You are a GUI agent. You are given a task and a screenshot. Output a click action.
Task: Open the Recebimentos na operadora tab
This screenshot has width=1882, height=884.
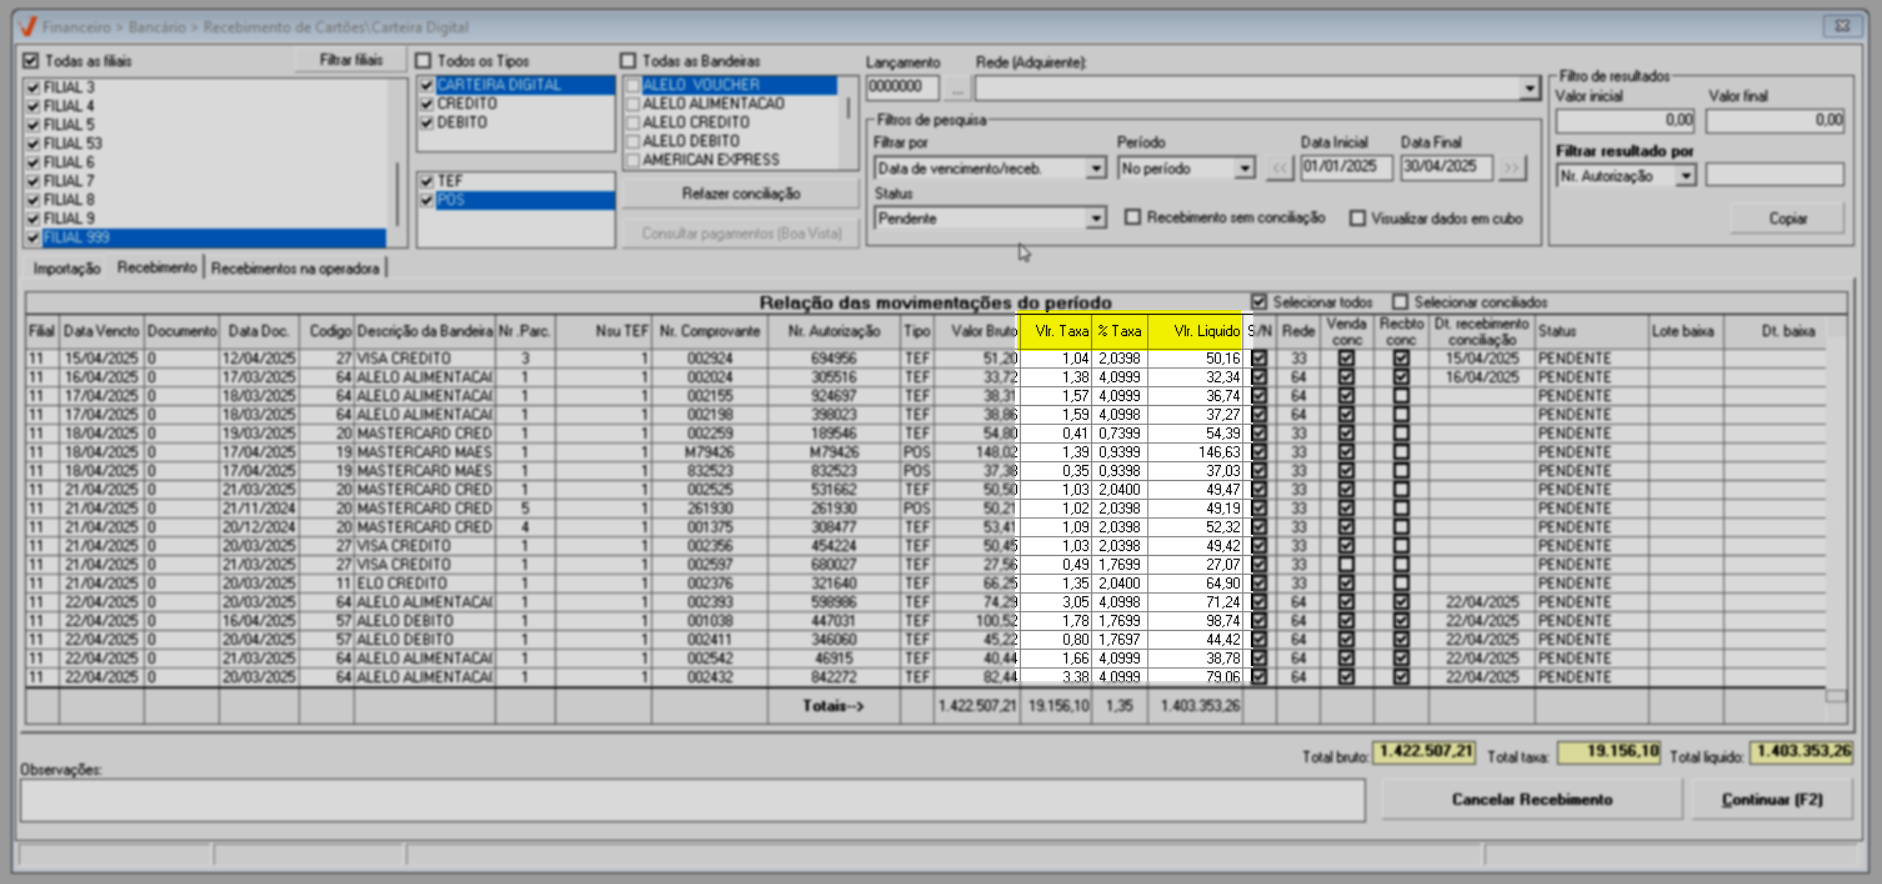(x=295, y=268)
